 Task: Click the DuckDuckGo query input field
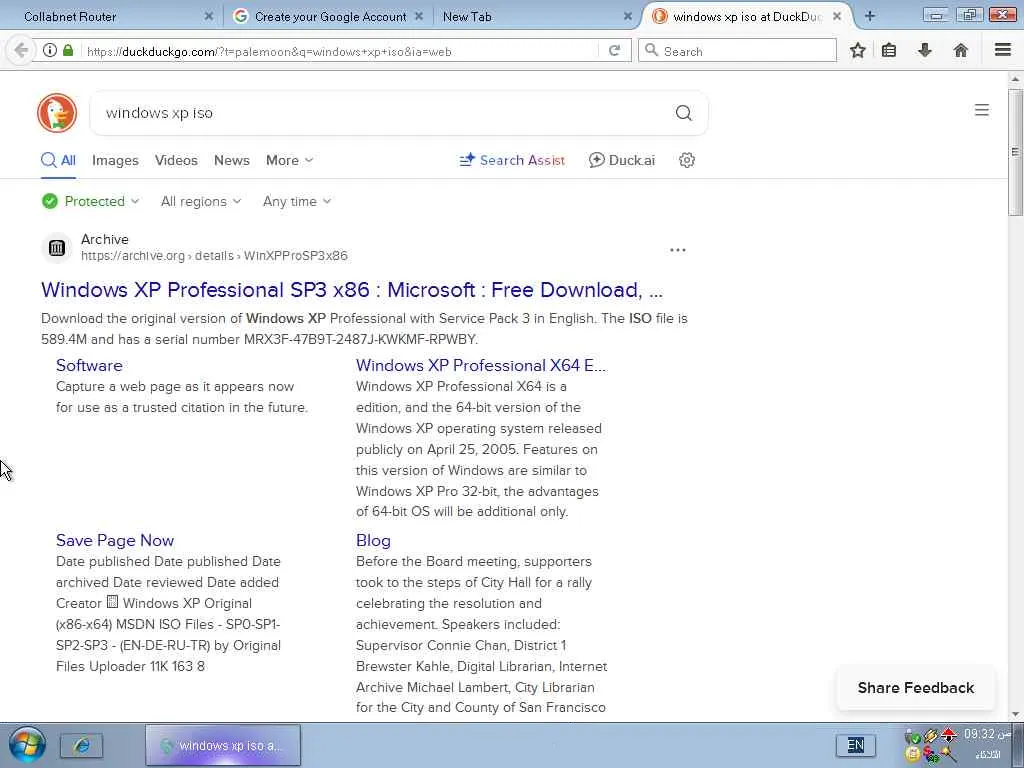click(x=385, y=113)
